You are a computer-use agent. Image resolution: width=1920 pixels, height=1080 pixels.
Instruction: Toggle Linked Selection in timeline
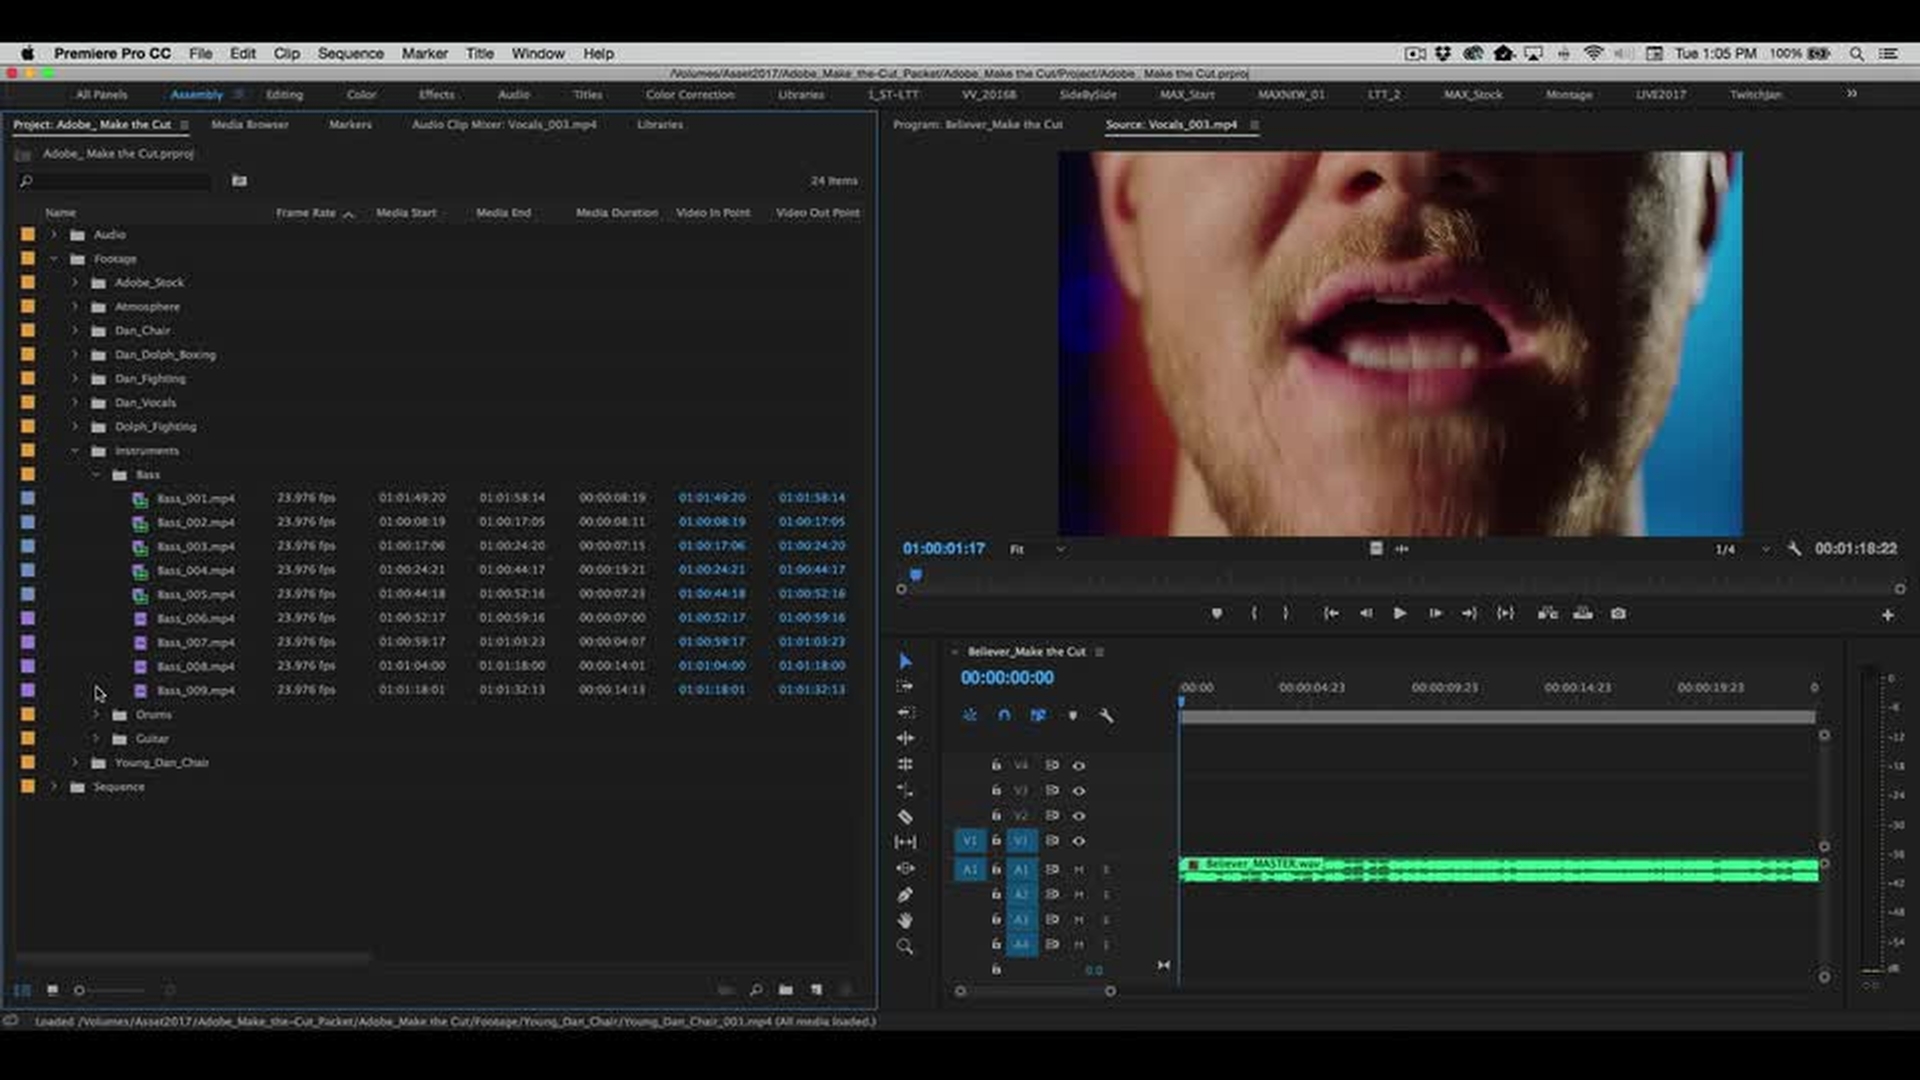tap(1038, 716)
